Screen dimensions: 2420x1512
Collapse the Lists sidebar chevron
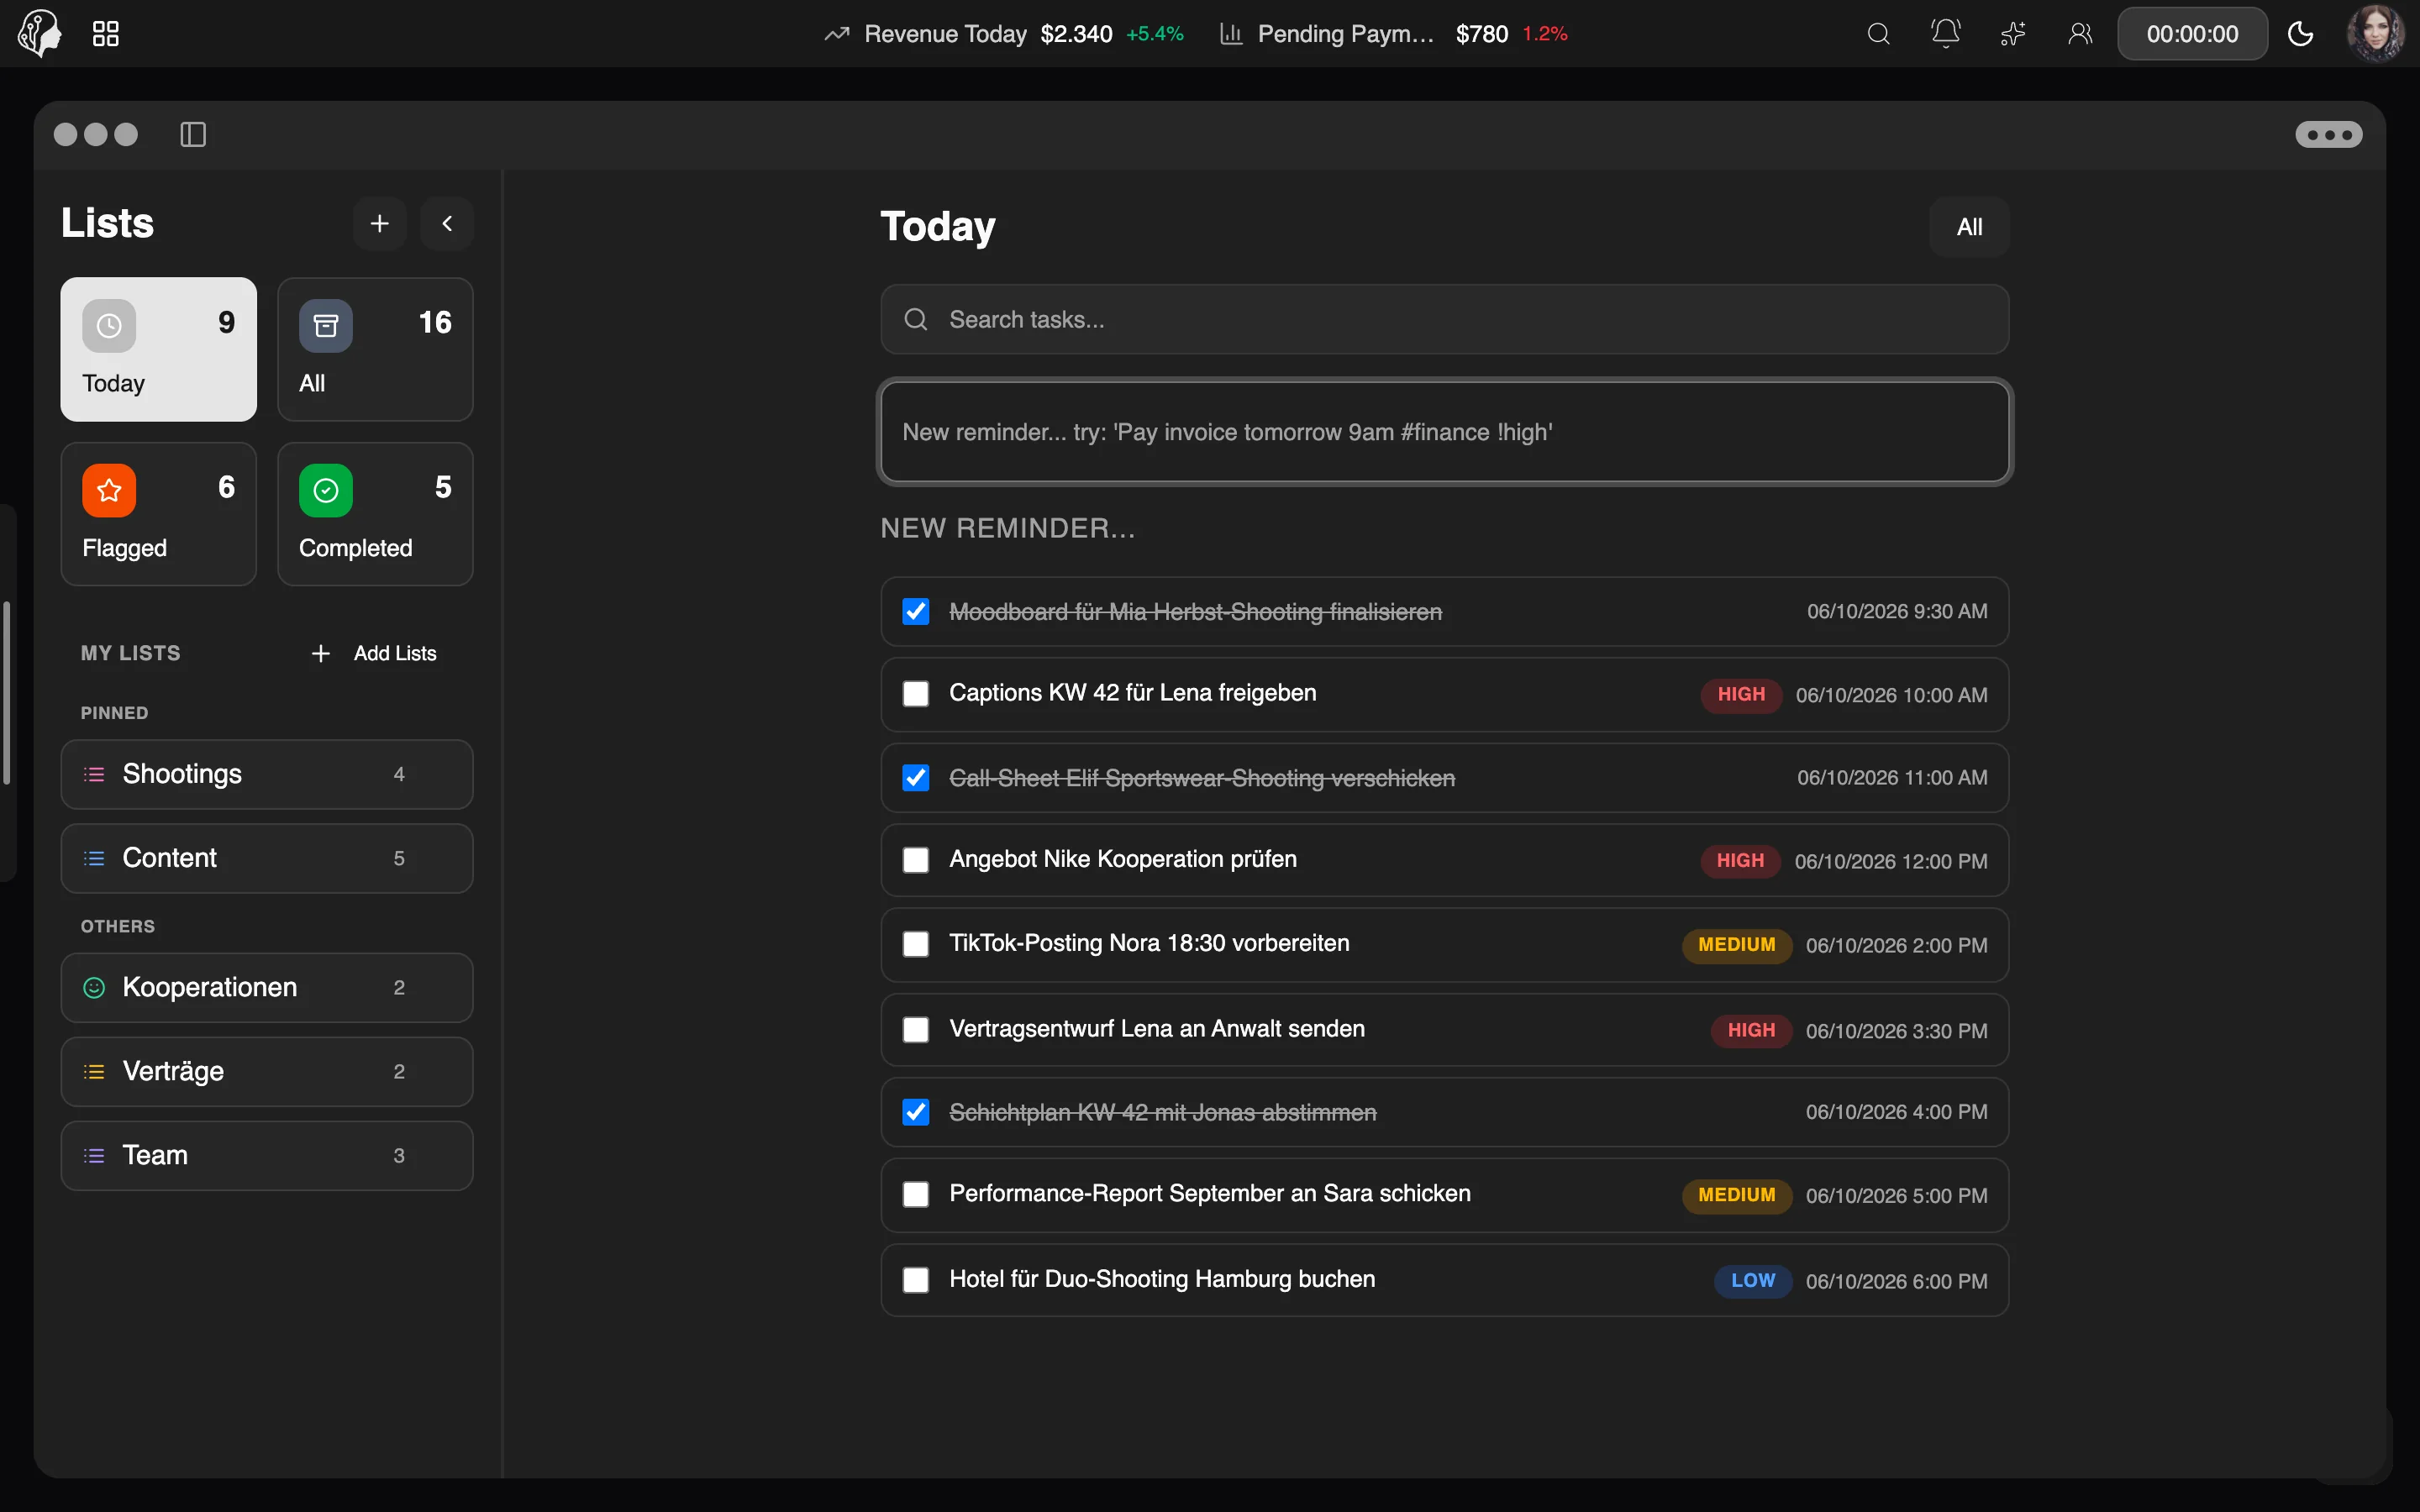point(447,223)
